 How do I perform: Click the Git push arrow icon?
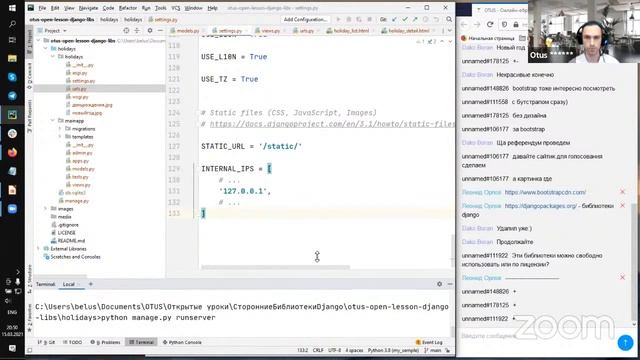[x=415, y=19]
